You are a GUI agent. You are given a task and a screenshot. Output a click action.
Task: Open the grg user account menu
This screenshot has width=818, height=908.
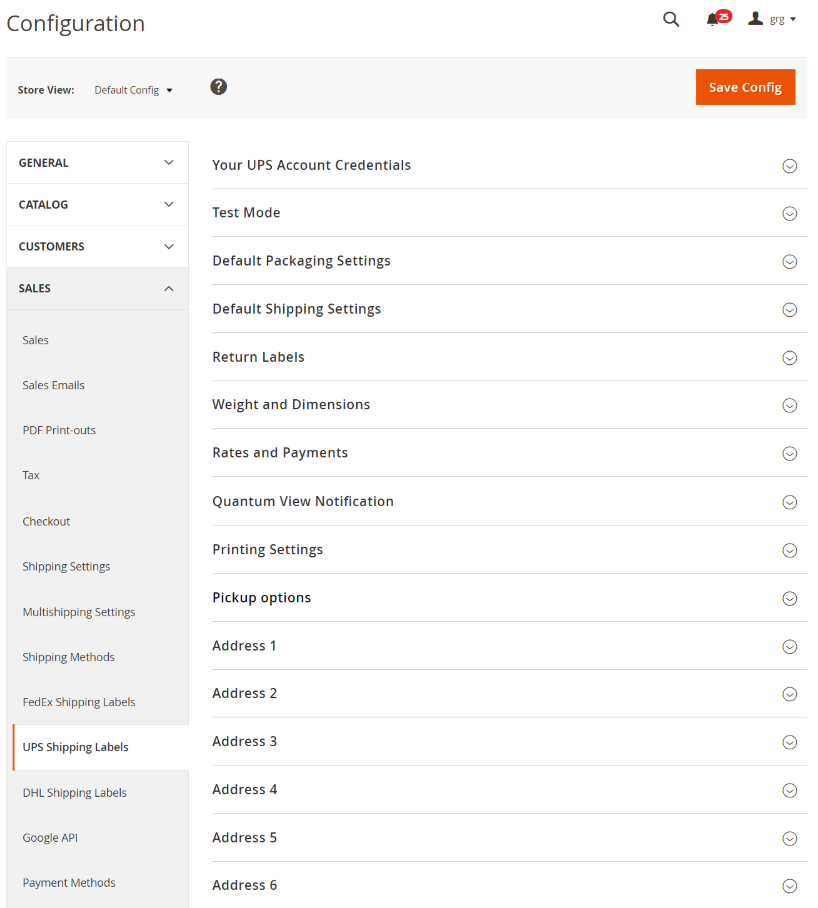pos(772,19)
